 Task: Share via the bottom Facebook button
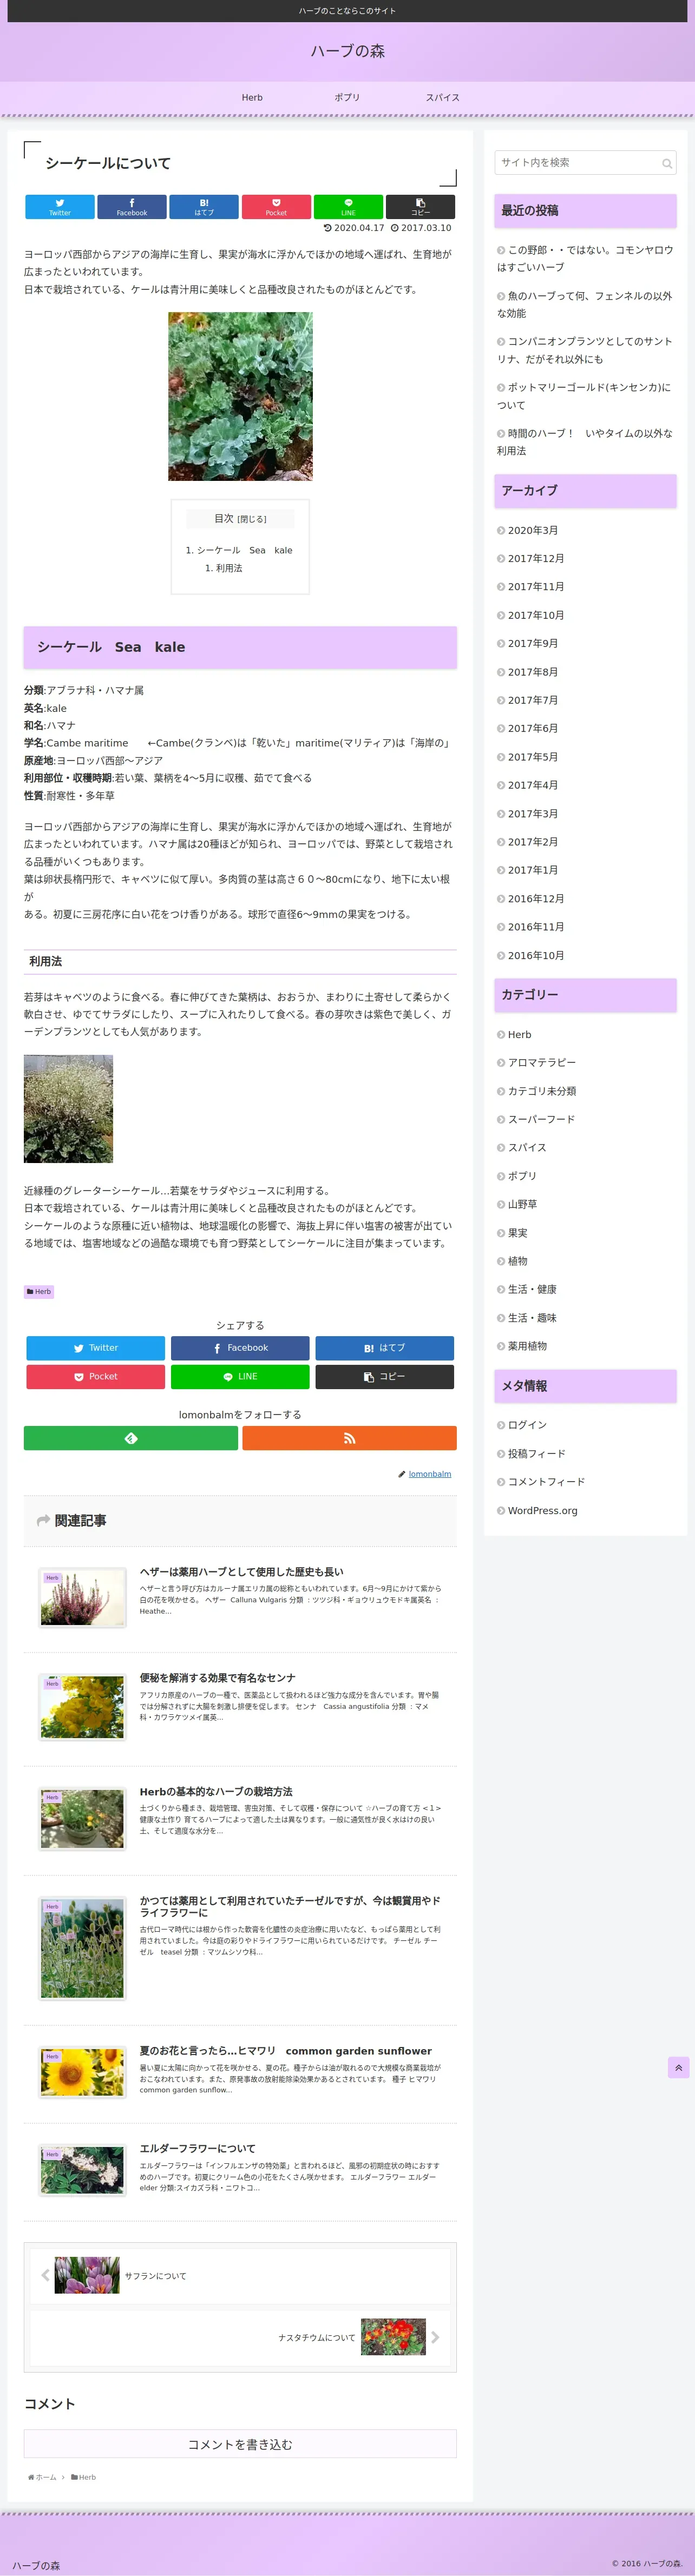[x=240, y=1348]
